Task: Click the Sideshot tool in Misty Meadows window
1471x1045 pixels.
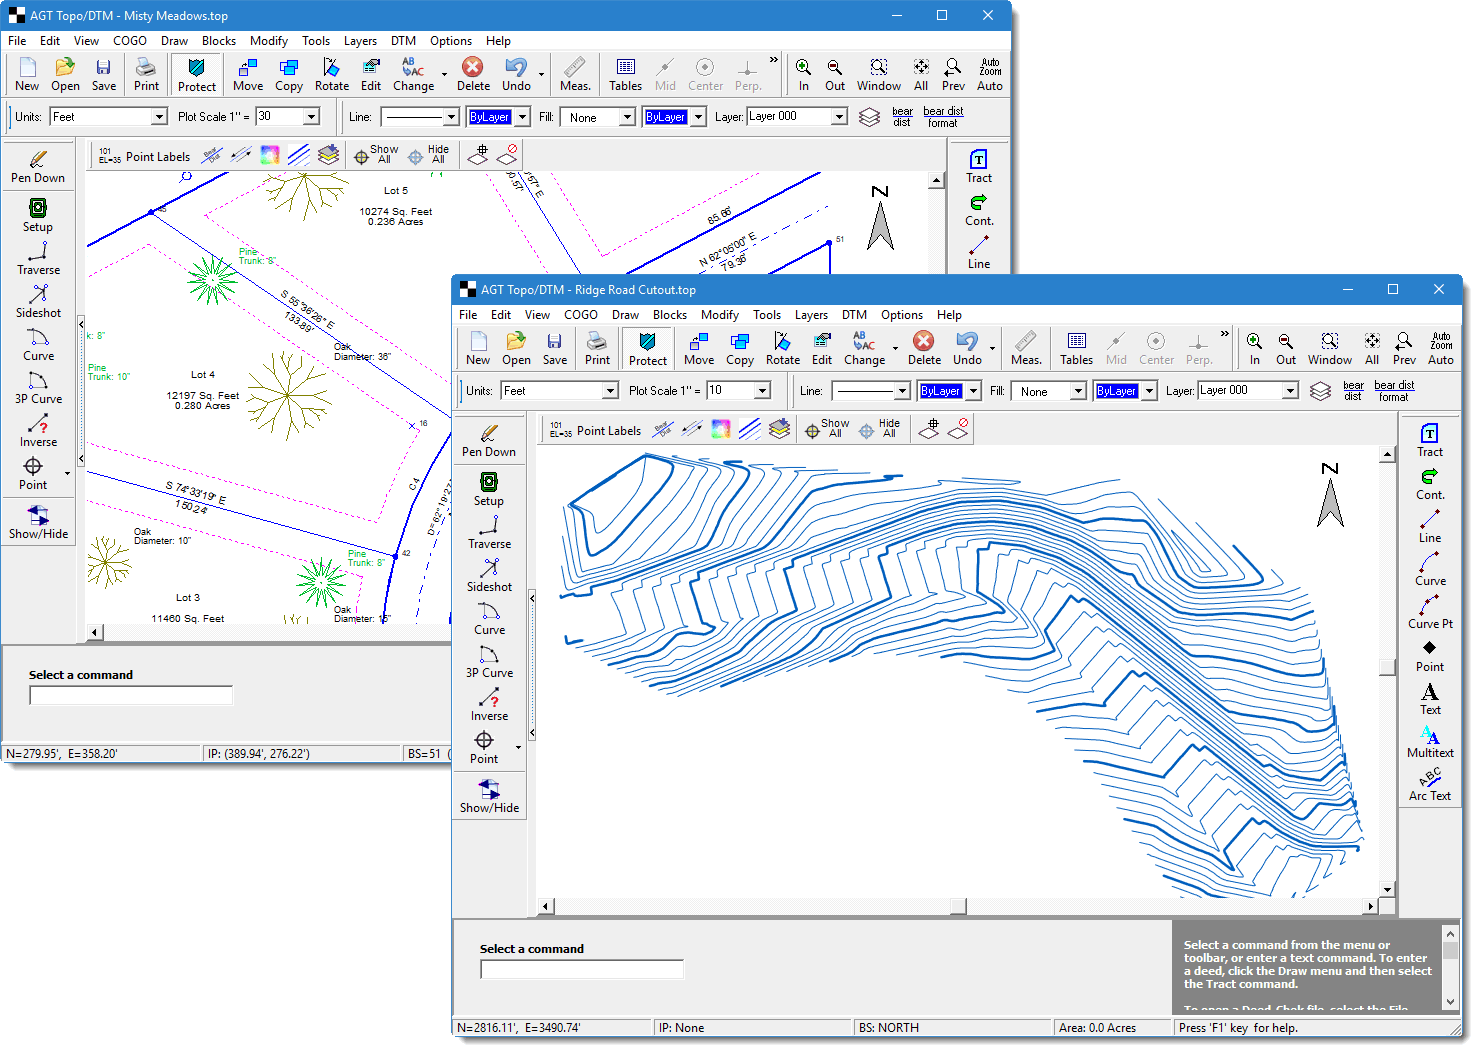Action: click(x=38, y=301)
